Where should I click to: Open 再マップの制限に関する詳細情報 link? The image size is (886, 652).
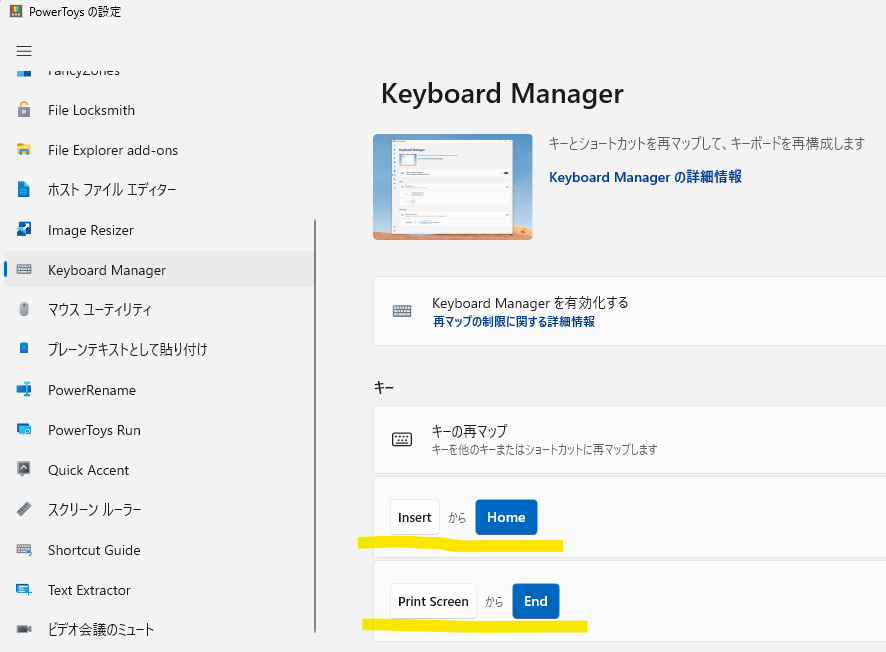(514, 321)
